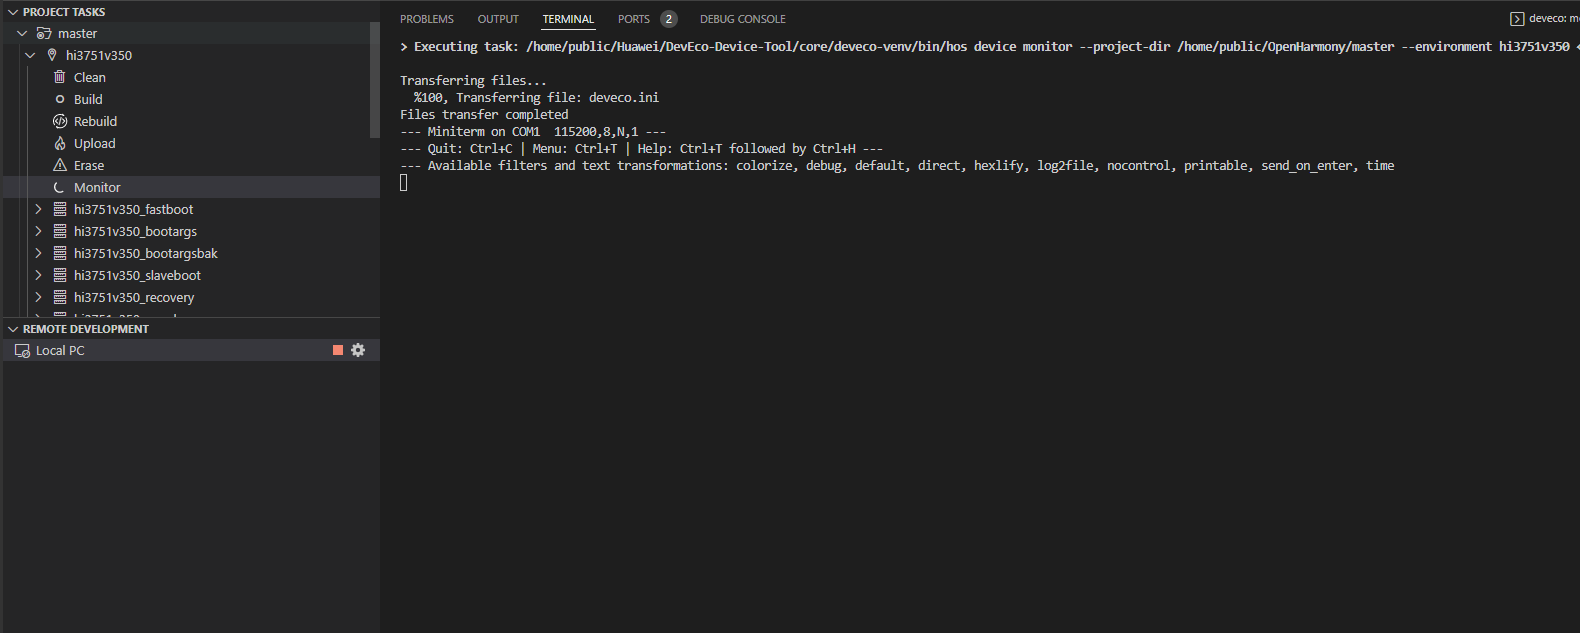
Task: Click the red stop square for Local PC
Action: coord(338,350)
